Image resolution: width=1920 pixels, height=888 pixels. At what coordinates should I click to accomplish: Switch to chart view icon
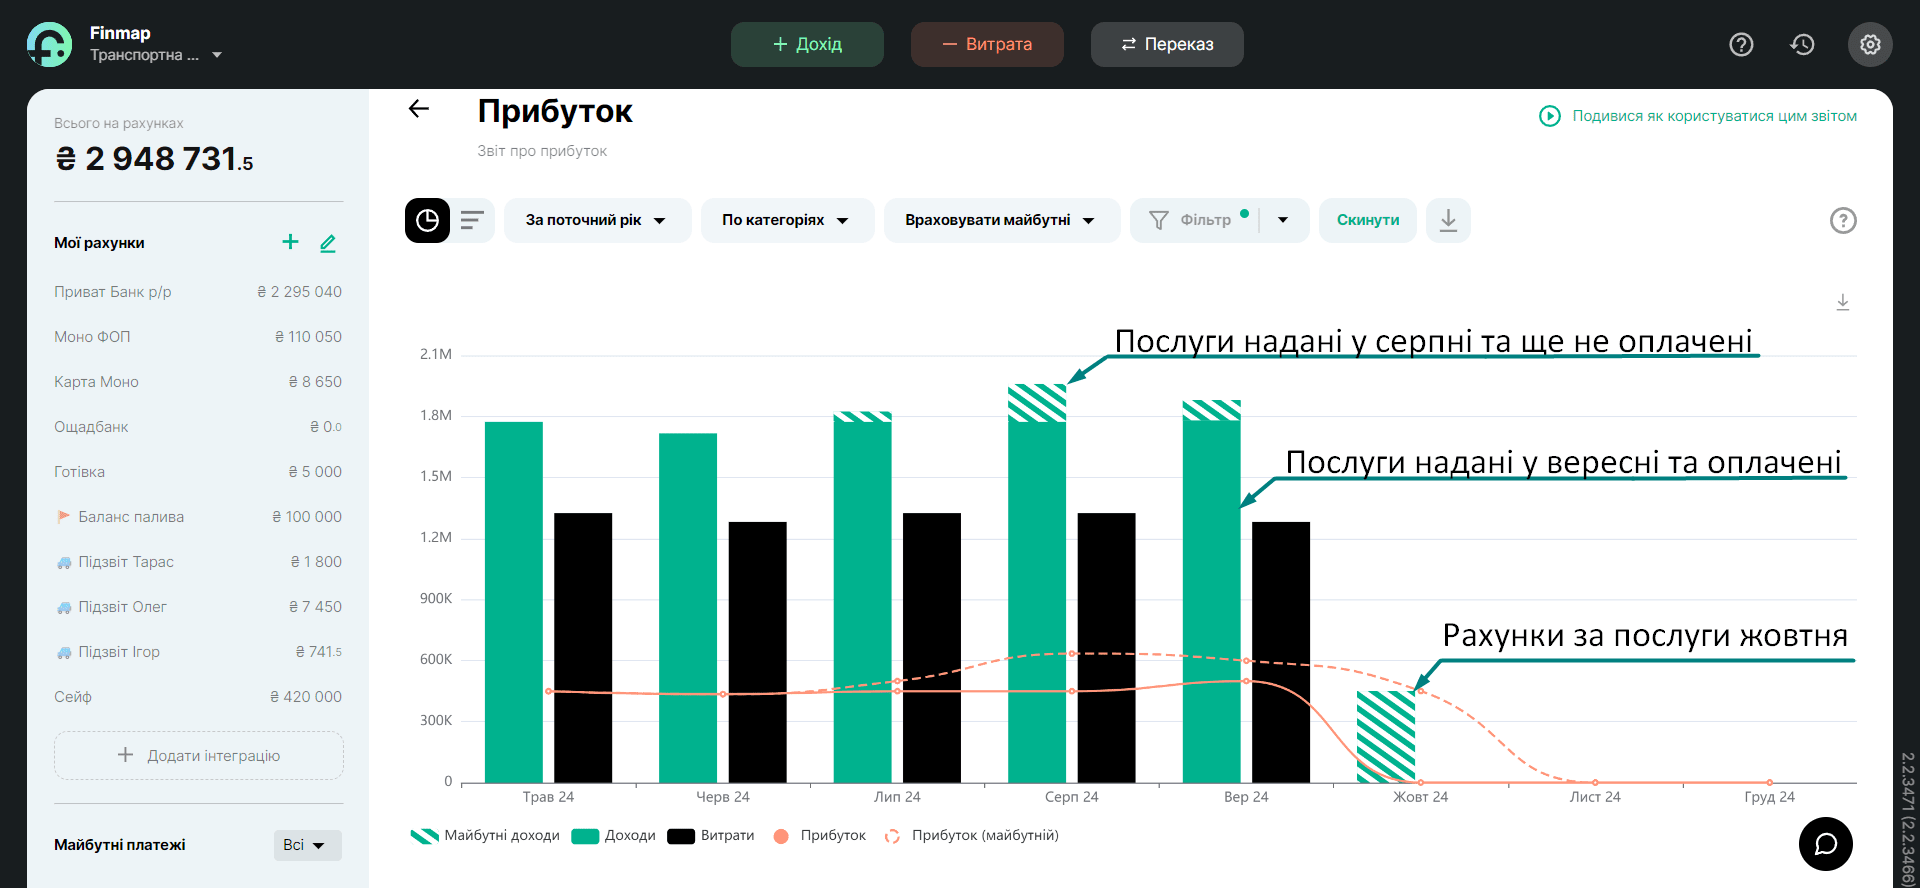(427, 220)
